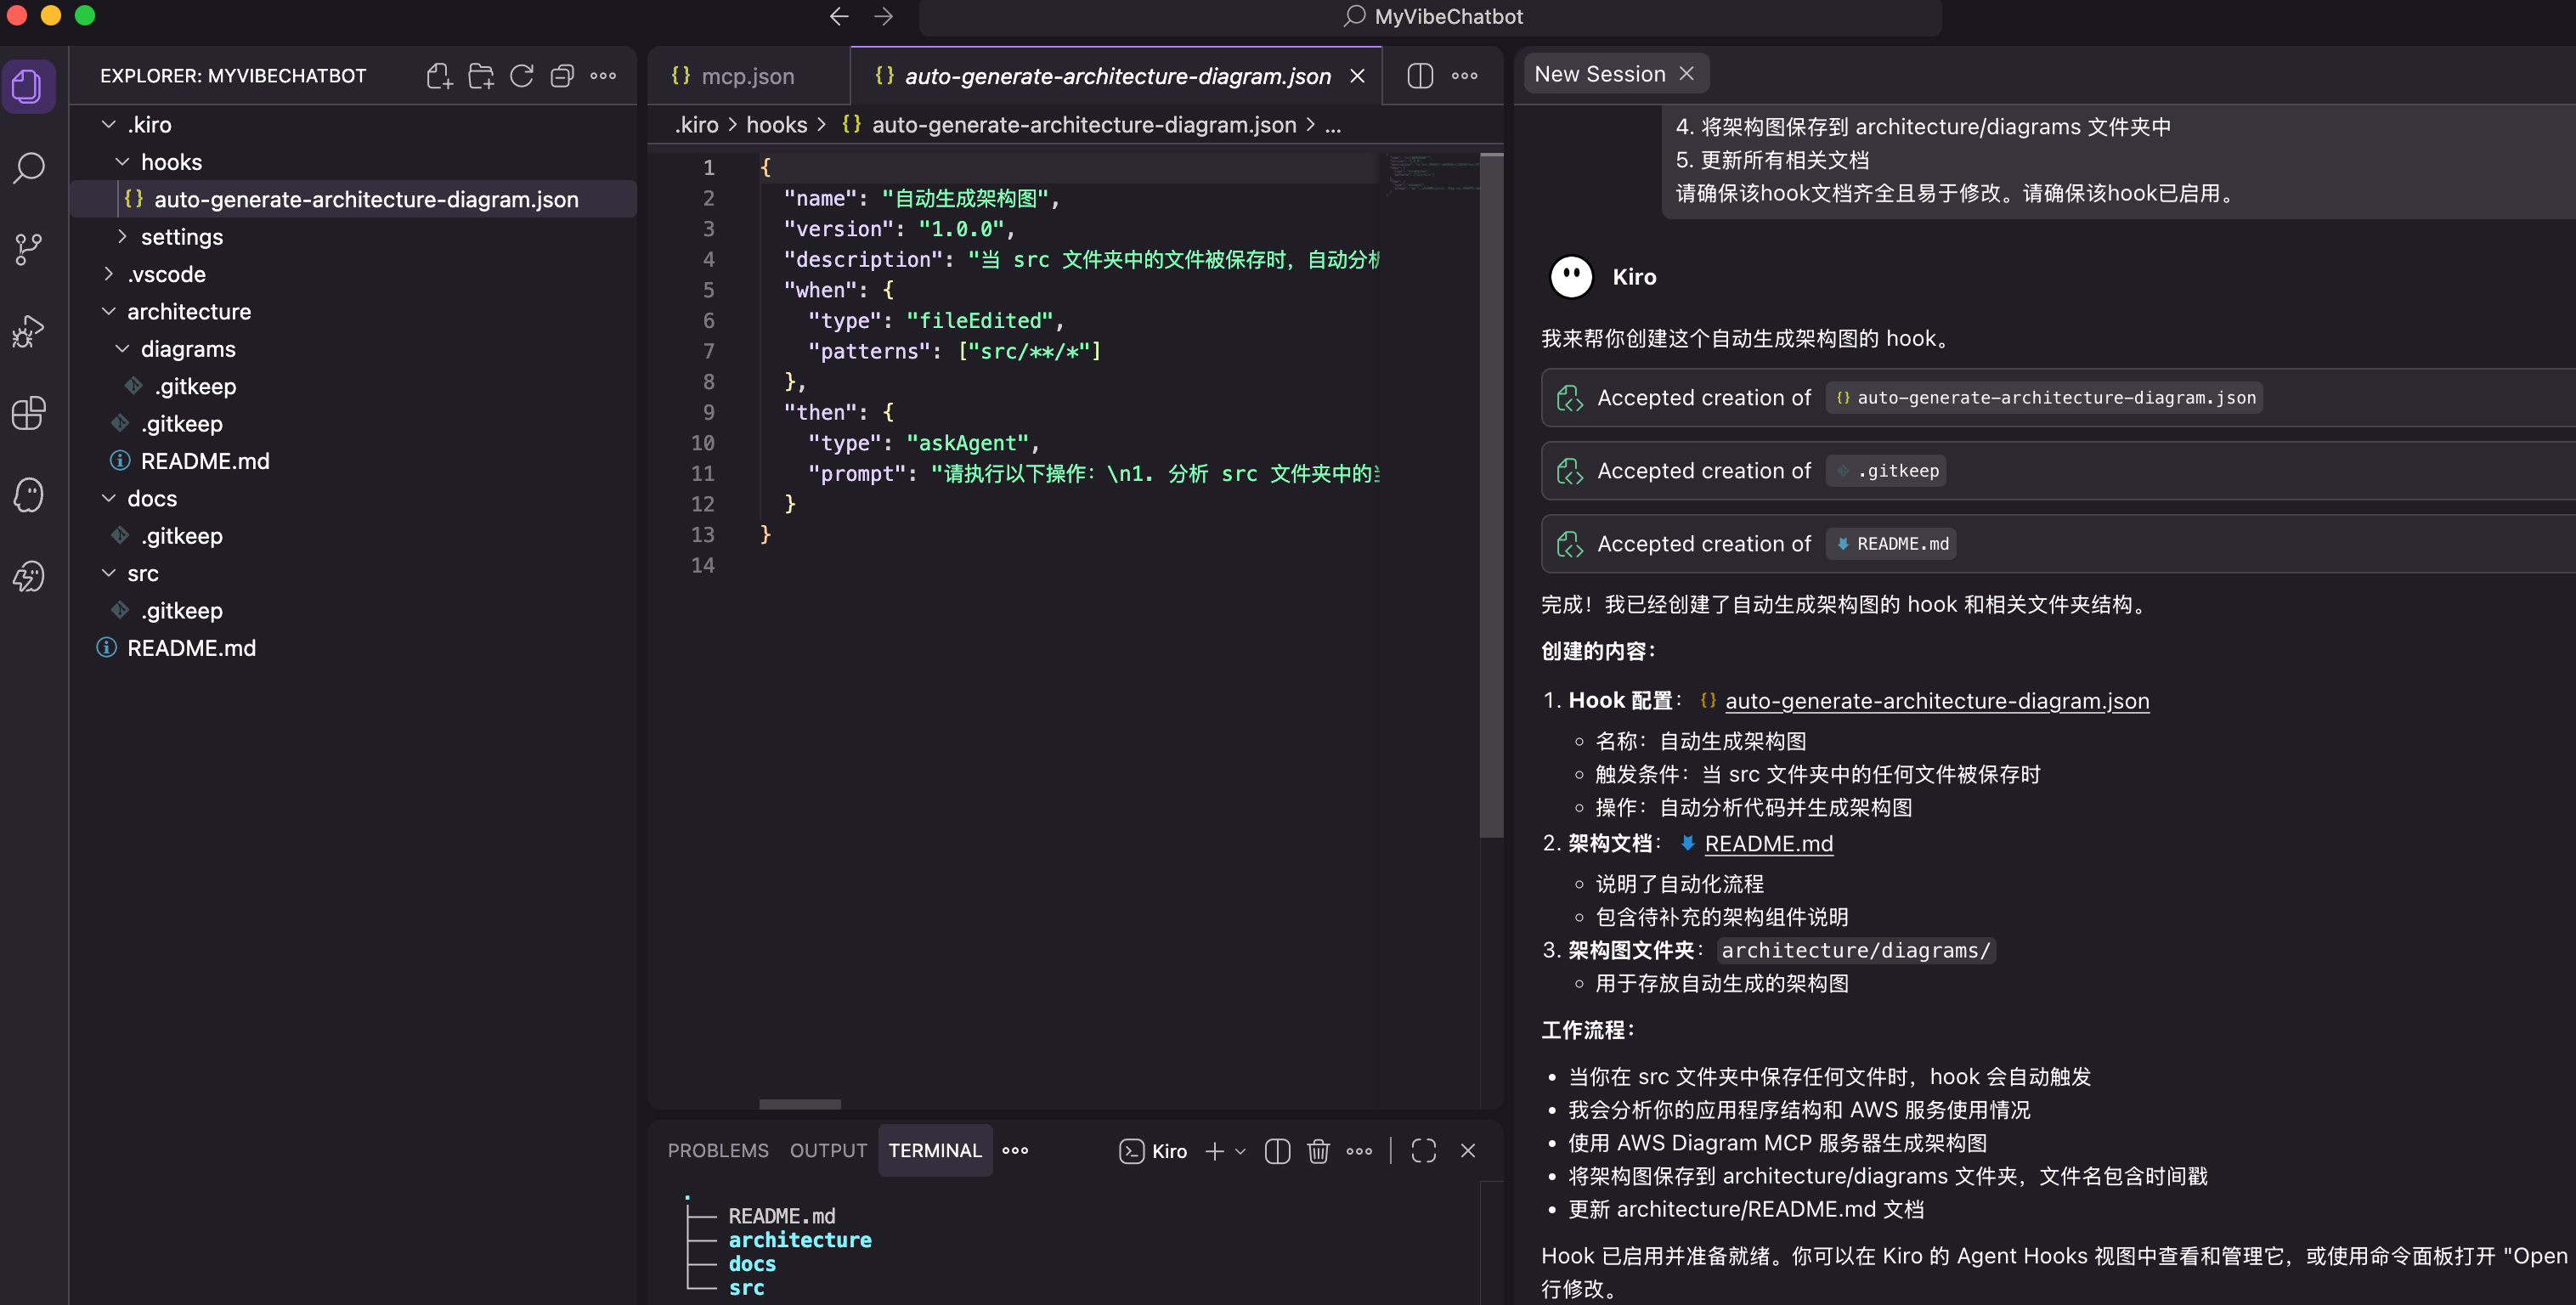Open auto-generate-architecture-diagram.json link in Hook 配置
The height and width of the screenshot is (1305, 2576).
click(1936, 700)
